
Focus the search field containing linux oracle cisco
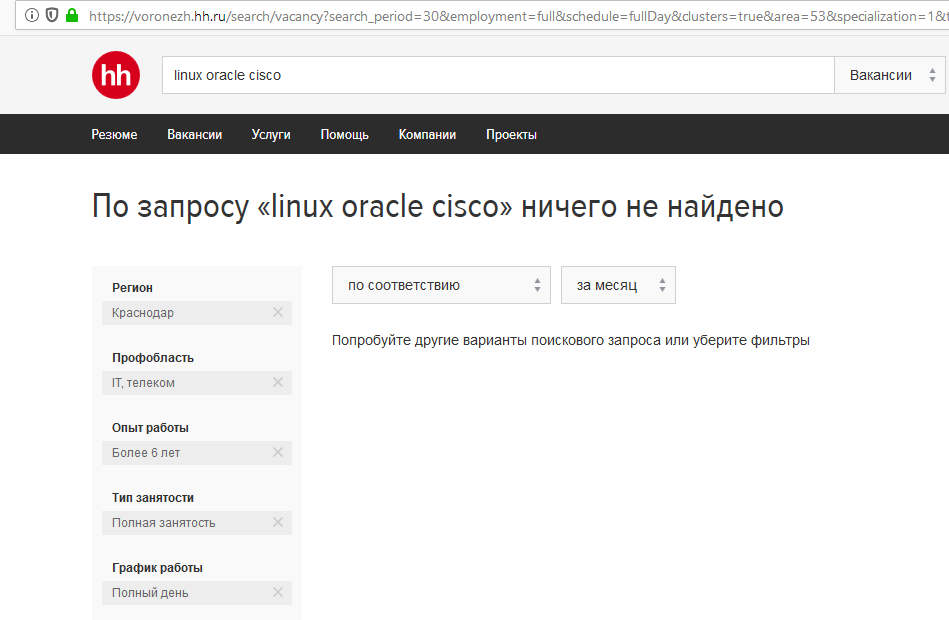point(498,75)
